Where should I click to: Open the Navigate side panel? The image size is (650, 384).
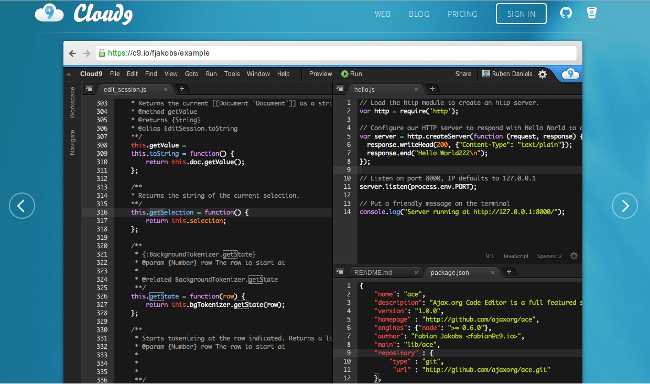click(x=73, y=143)
